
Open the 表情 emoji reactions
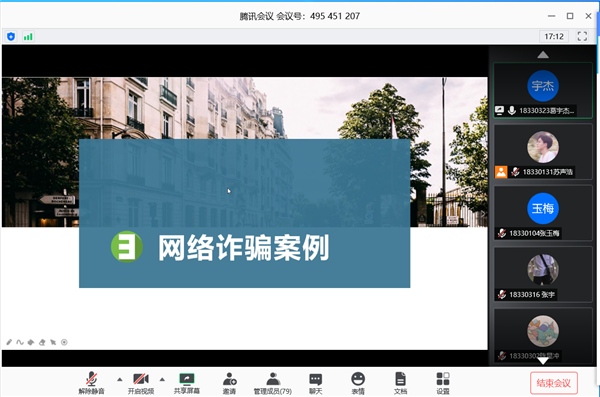[358, 383]
